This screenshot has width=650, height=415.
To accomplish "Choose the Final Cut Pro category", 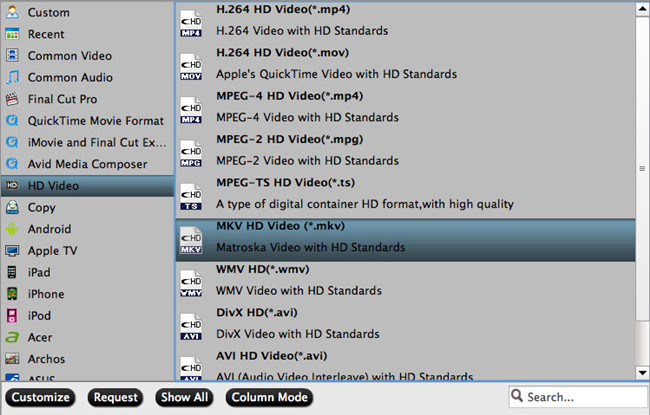I will (87, 99).
